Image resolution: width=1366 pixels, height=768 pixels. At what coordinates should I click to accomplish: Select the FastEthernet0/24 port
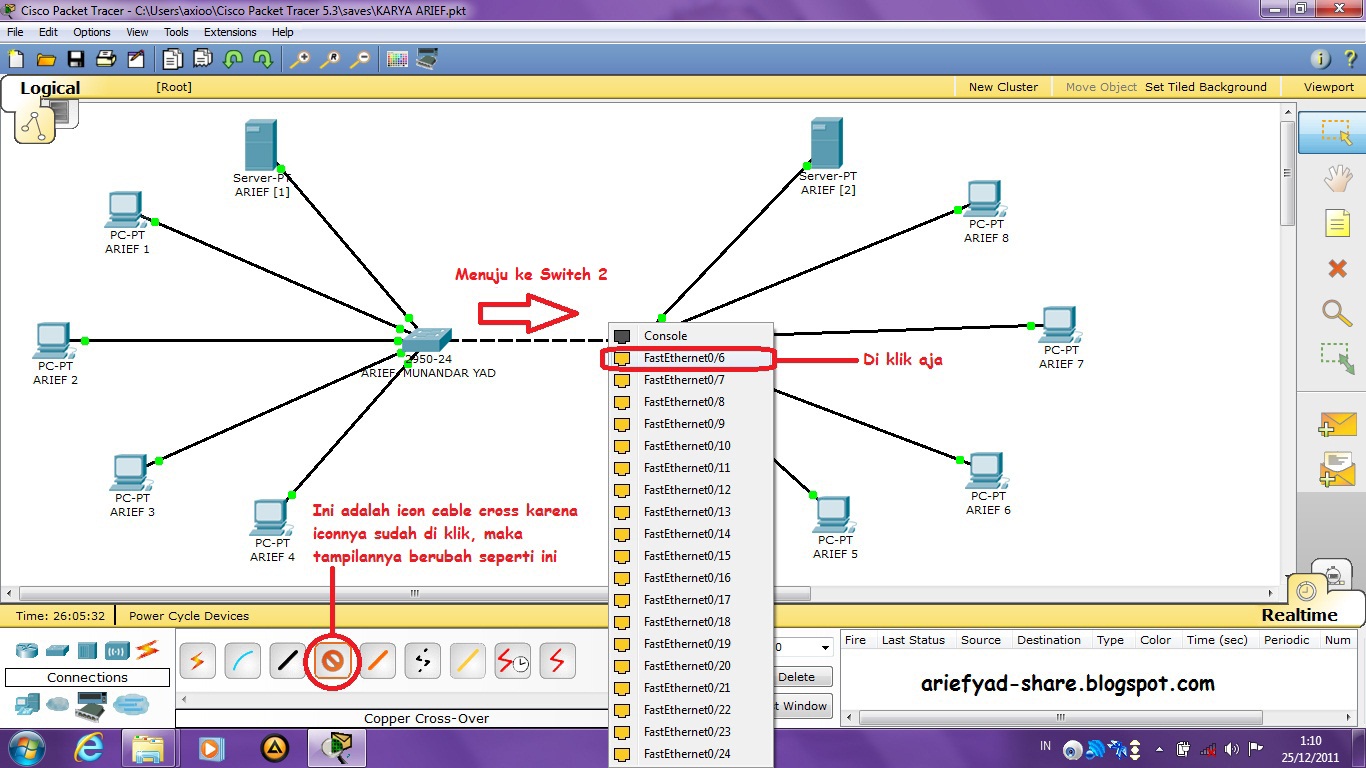(691, 754)
